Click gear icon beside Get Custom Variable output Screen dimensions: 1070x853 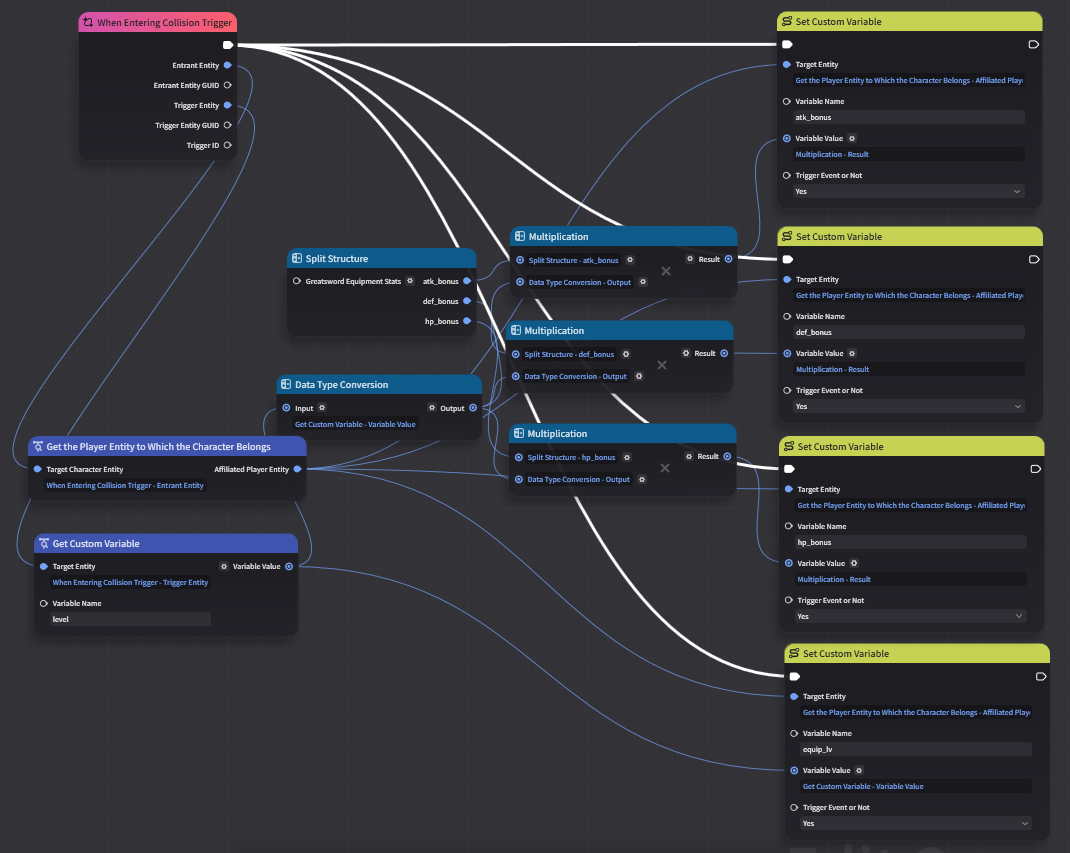click(x=224, y=566)
